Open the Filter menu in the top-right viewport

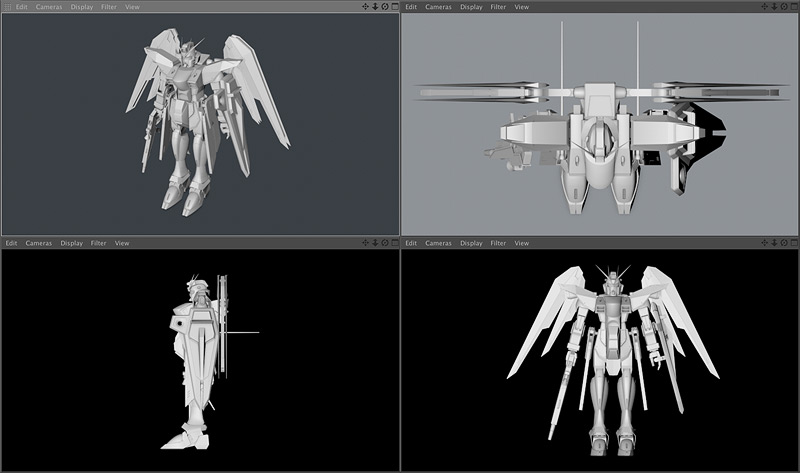pos(498,7)
